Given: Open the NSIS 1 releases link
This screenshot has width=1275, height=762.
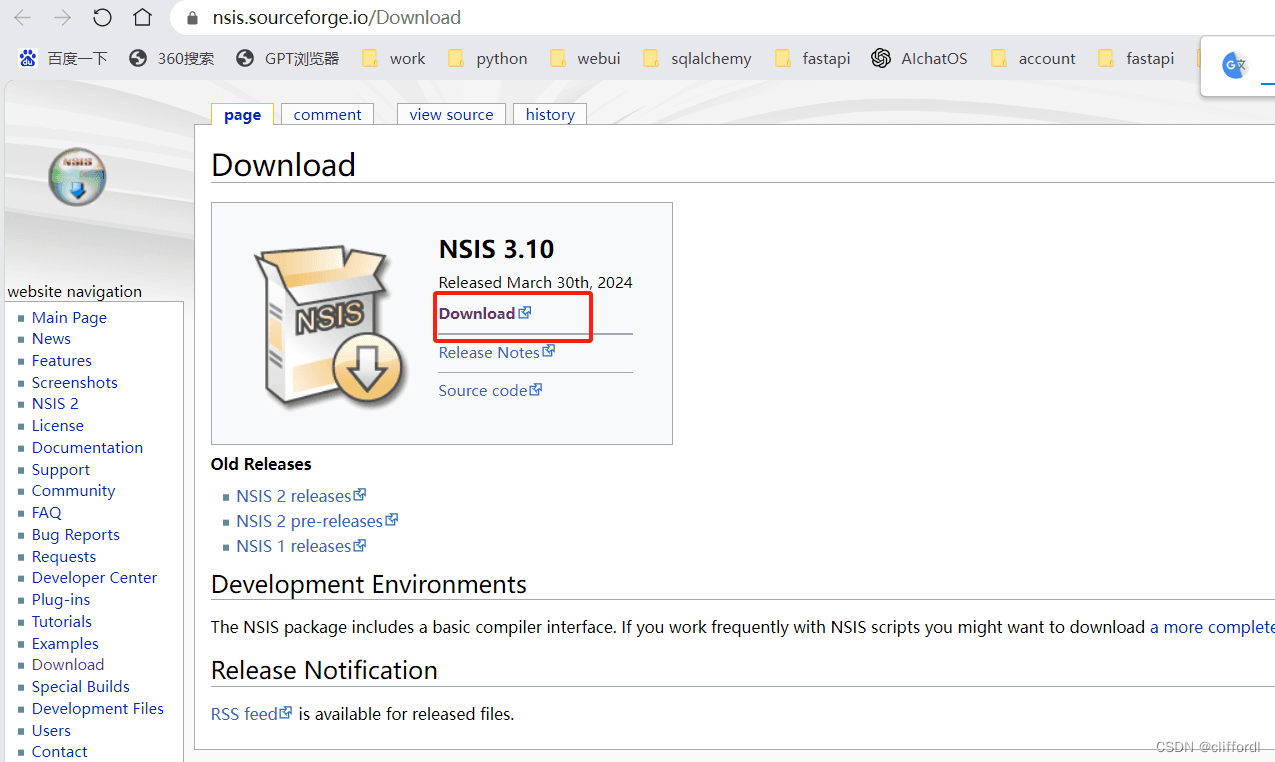Looking at the screenshot, I should 301,546.
